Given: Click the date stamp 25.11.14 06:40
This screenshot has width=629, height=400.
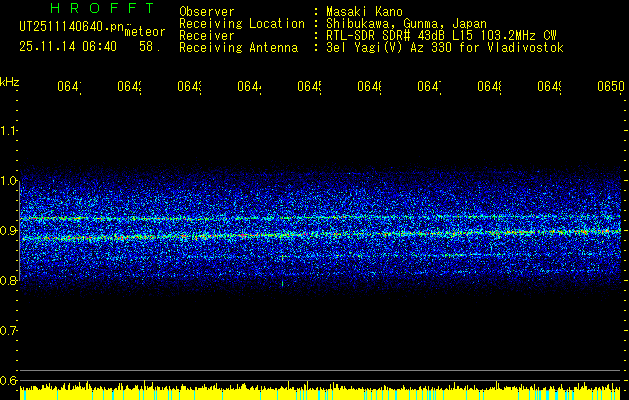Looking at the screenshot, I should point(68,47).
